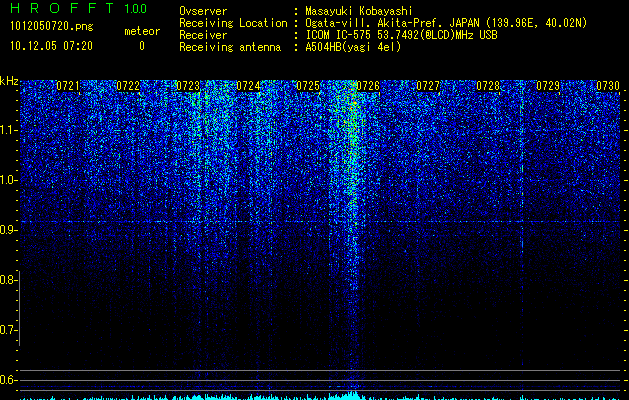This screenshot has width=629, height=400.
Task: Click the 0729 time marker
Action: coord(548,86)
